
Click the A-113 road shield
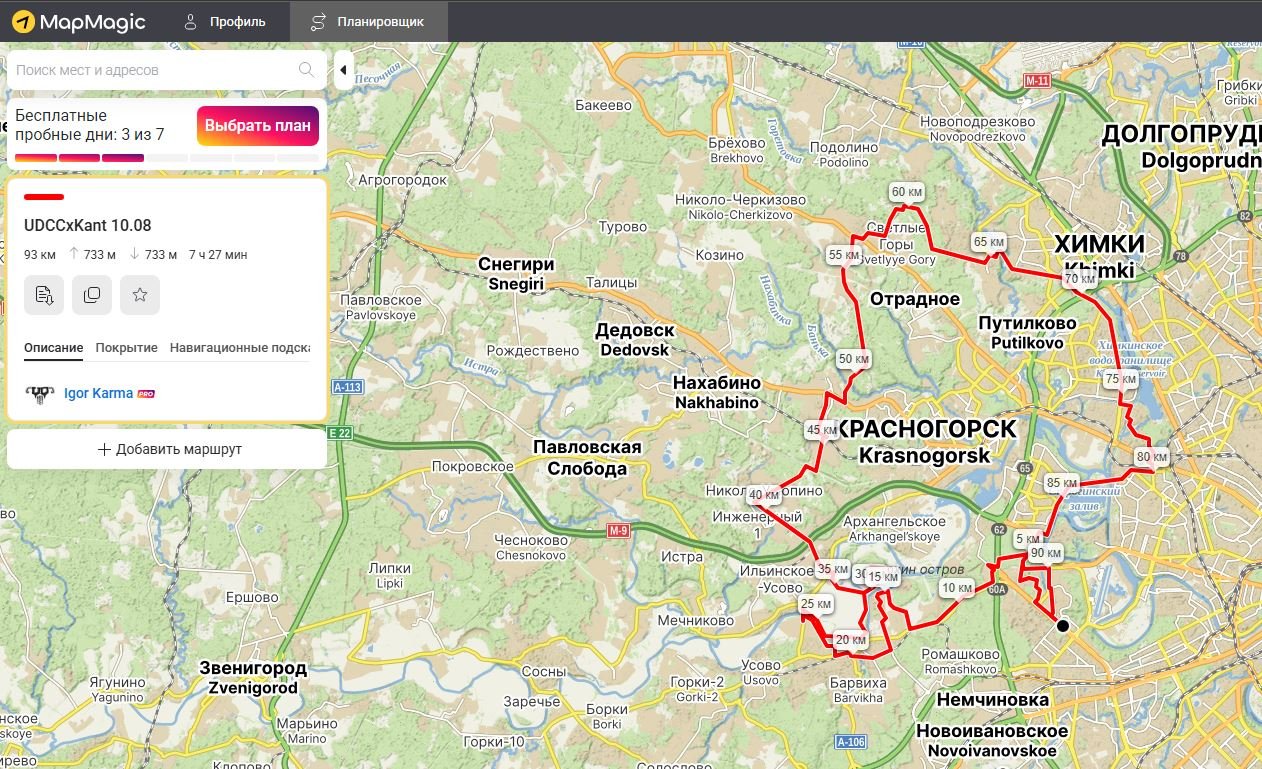coord(347,386)
